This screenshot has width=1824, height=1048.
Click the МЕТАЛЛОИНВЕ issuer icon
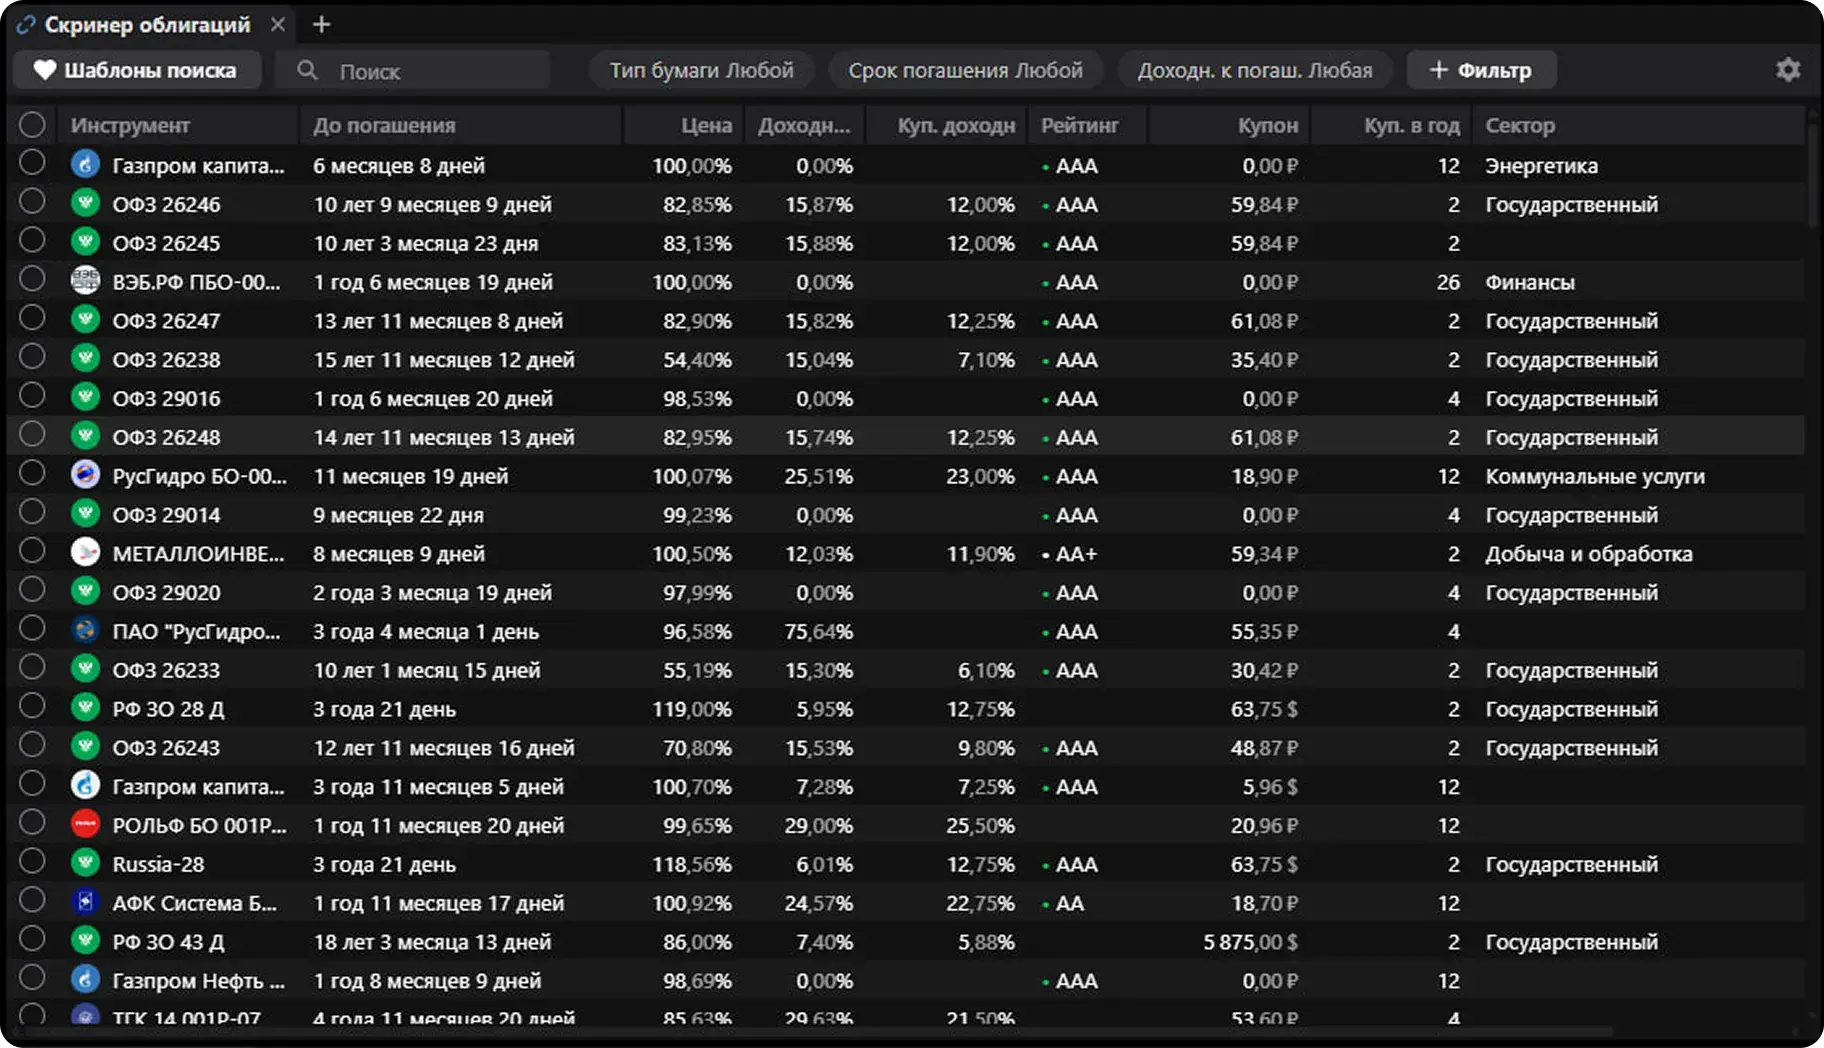[85, 552]
